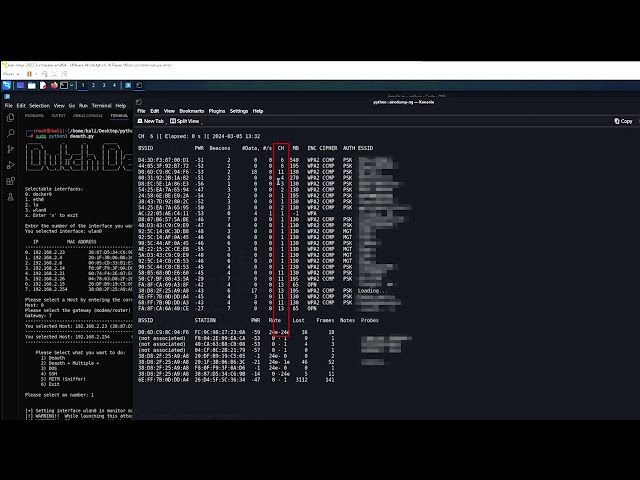Open VS Code File menu

(9, 106)
